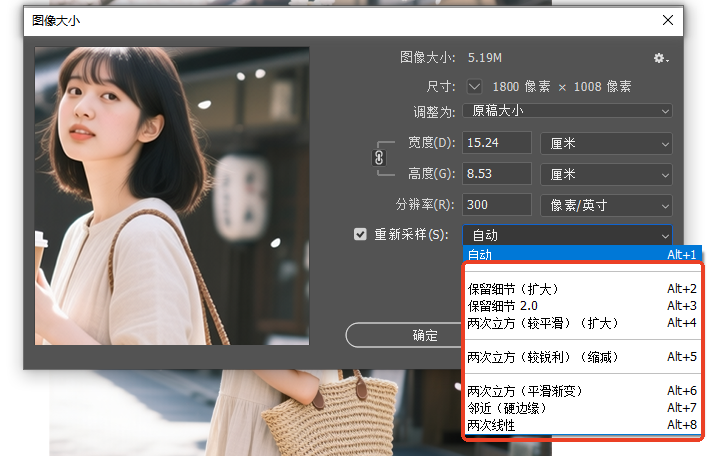
Task: Open the width unit 厘米 dropdown
Action: tap(605, 143)
